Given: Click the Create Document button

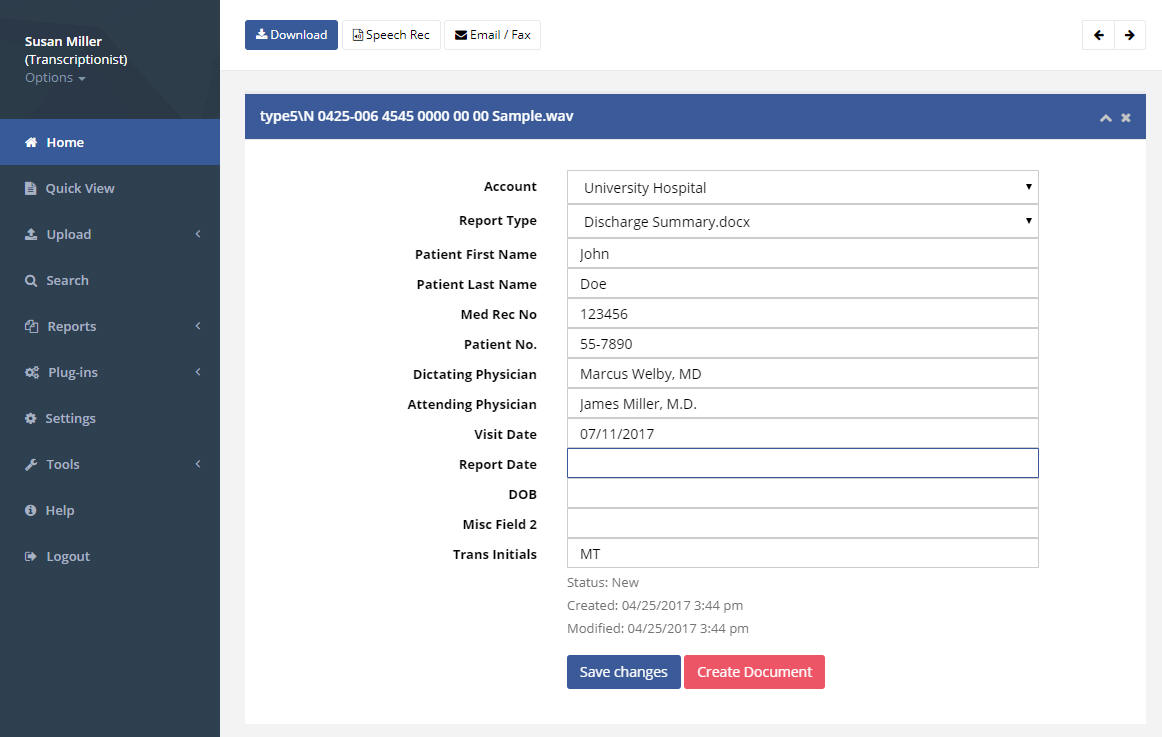Looking at the screenshot, I should 754,672.
